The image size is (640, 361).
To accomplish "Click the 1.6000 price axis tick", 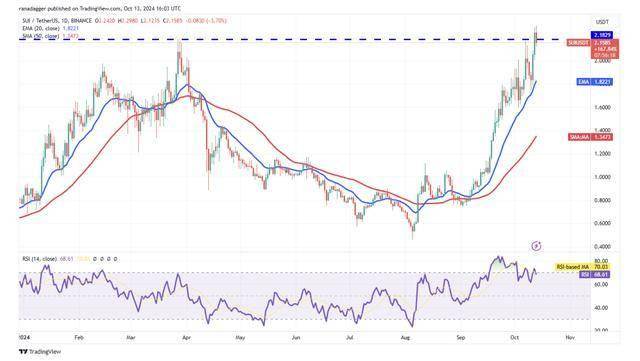I will tap(602, 107).
